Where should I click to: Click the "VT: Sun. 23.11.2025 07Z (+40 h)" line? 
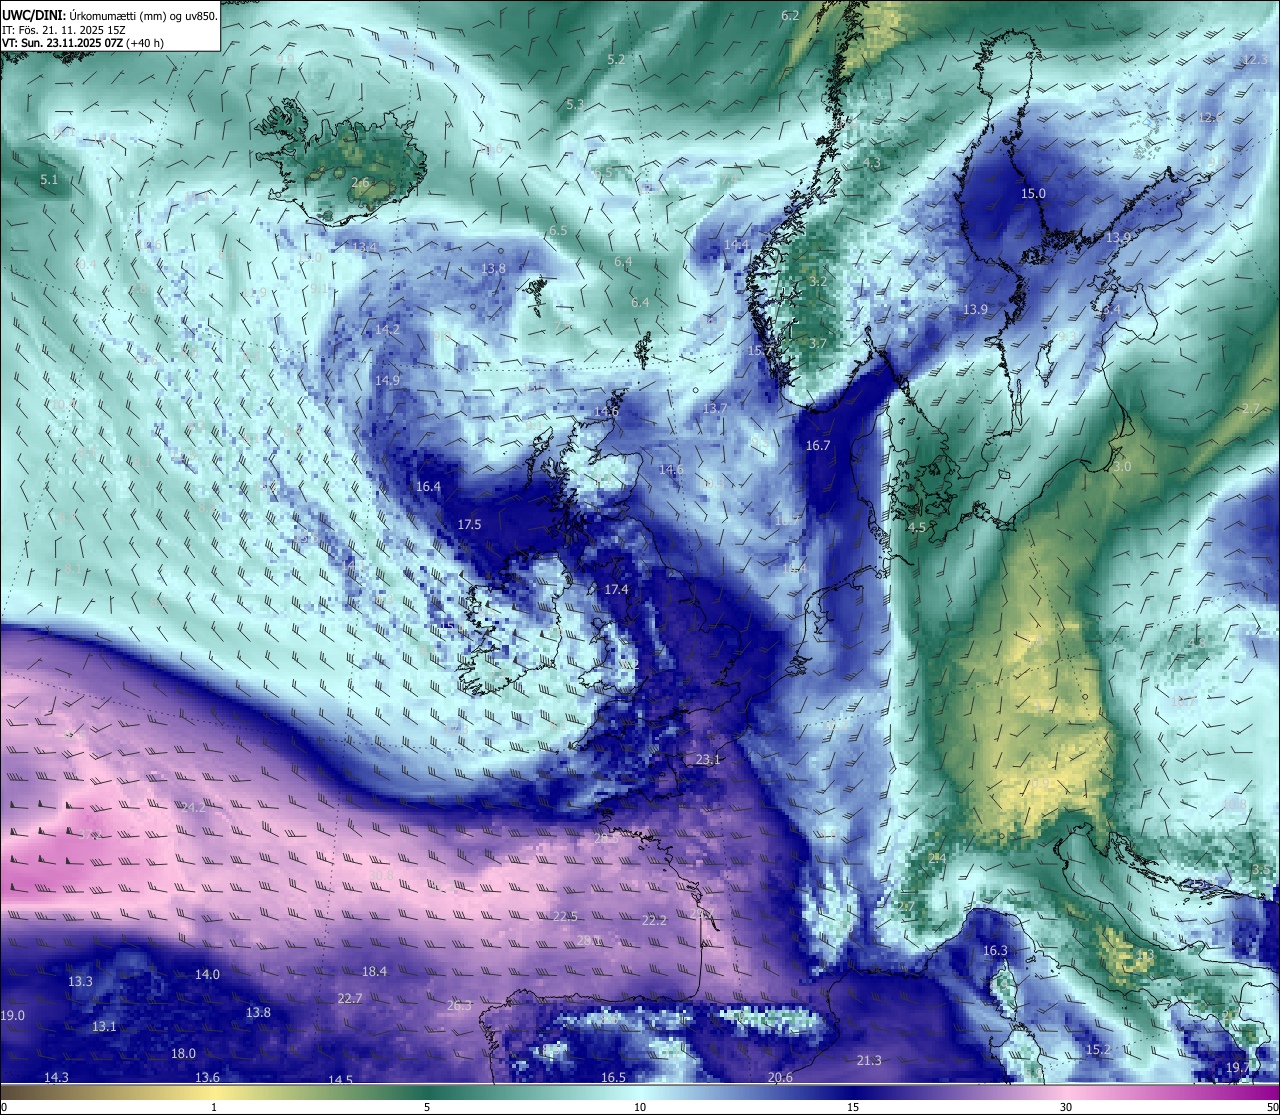point(83,43)
